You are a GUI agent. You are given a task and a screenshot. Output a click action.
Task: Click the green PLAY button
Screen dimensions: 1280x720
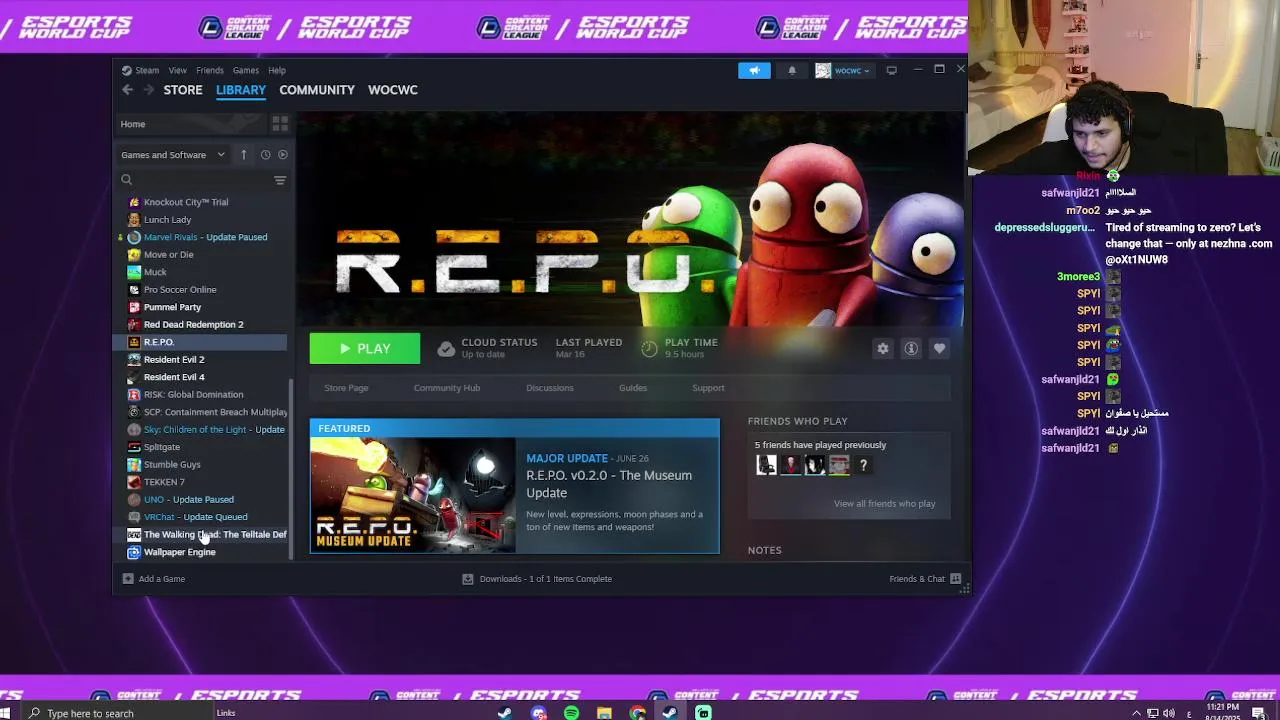(x=365, y=348)
